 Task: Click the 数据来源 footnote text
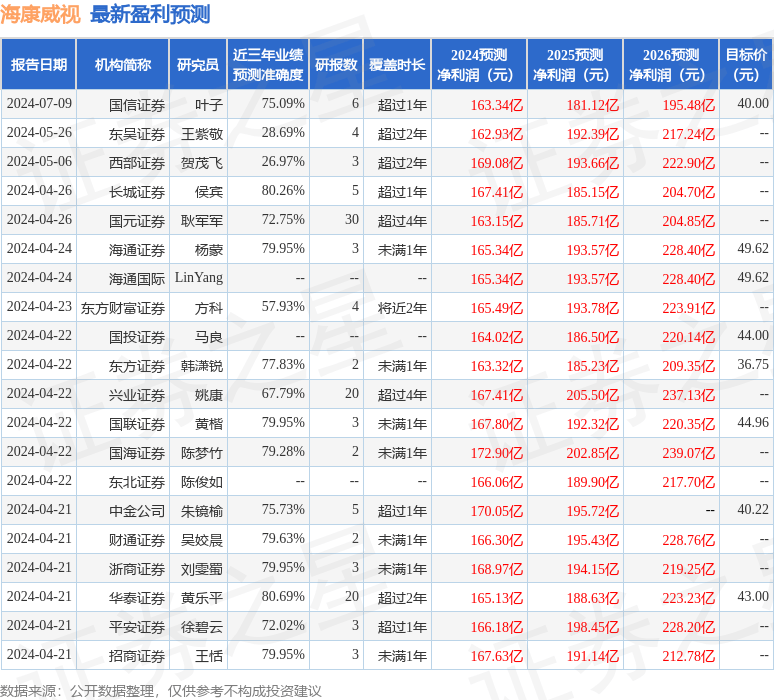point(161,691)
